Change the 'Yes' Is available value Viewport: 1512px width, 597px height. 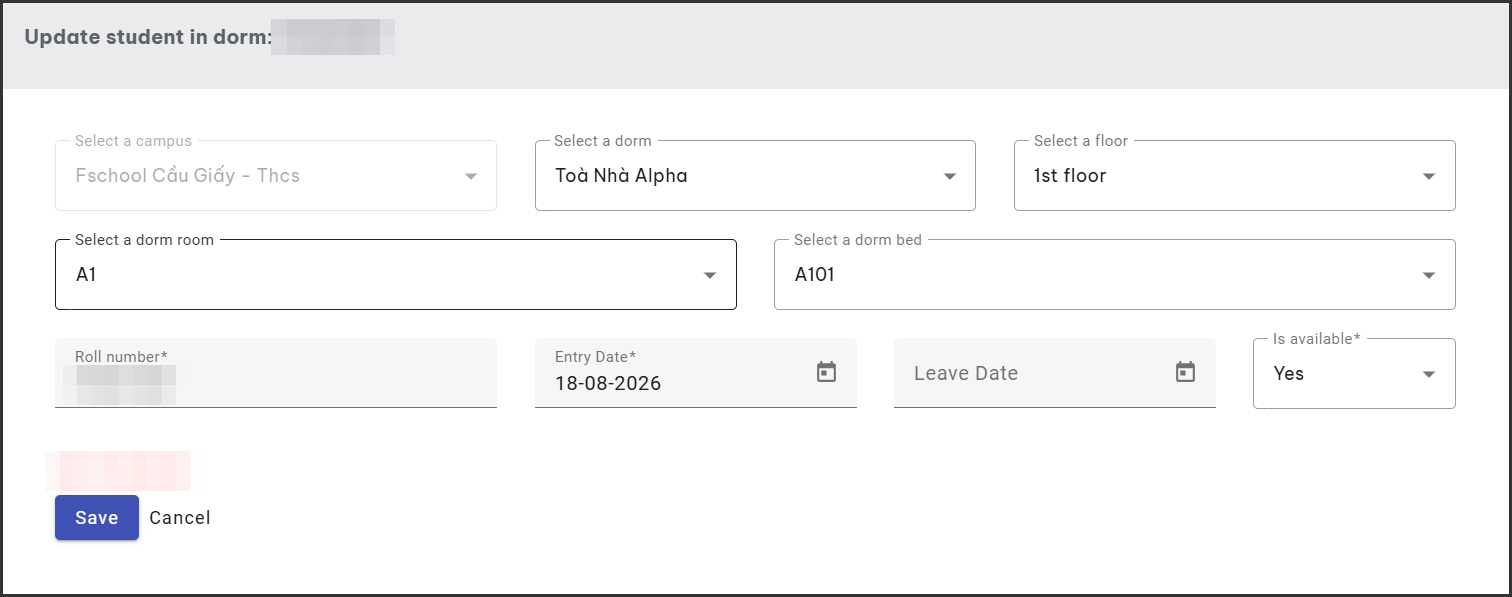click(x=1354, y=374)
